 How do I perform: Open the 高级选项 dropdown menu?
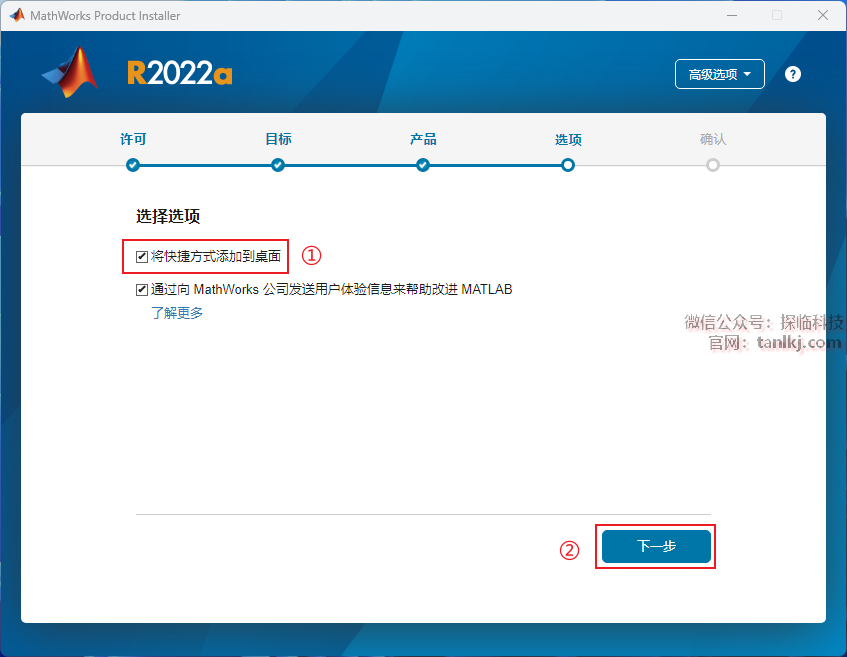(720, 74)
